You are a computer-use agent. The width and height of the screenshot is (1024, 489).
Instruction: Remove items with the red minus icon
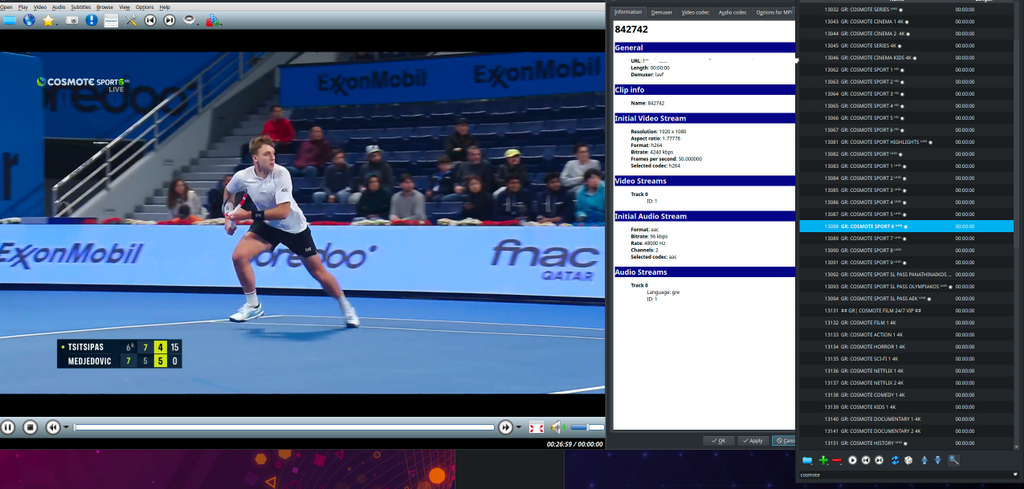click(x=837, y=460)
